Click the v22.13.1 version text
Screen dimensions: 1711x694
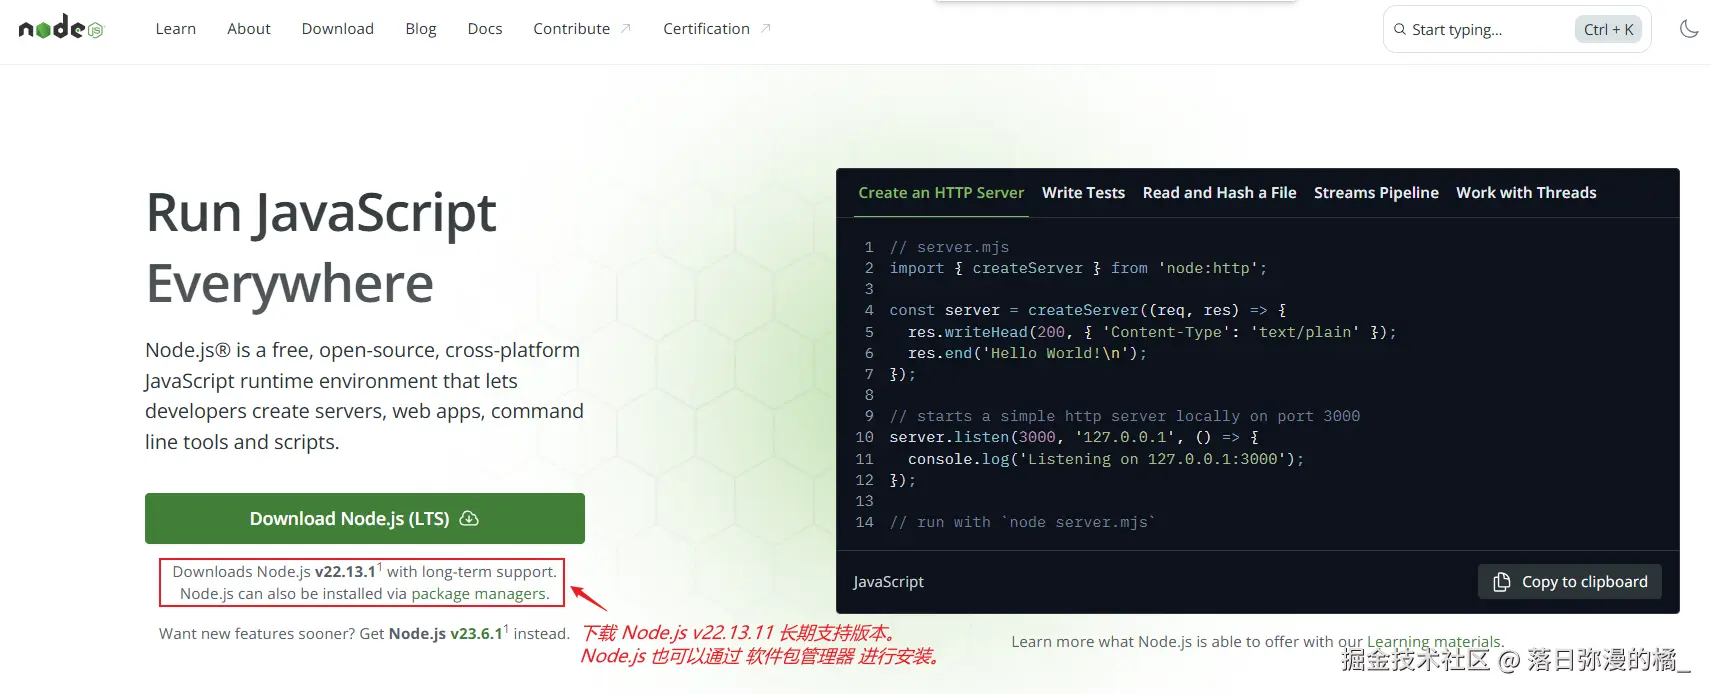pos(345,572)
